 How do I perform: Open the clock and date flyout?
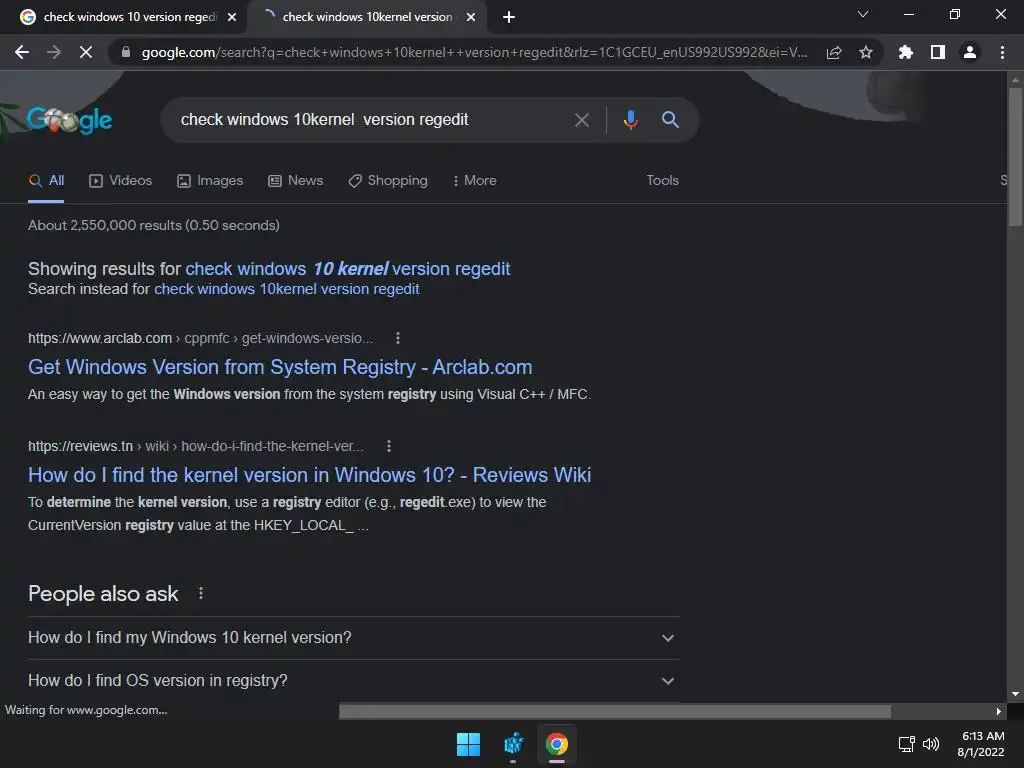point(981,744)
